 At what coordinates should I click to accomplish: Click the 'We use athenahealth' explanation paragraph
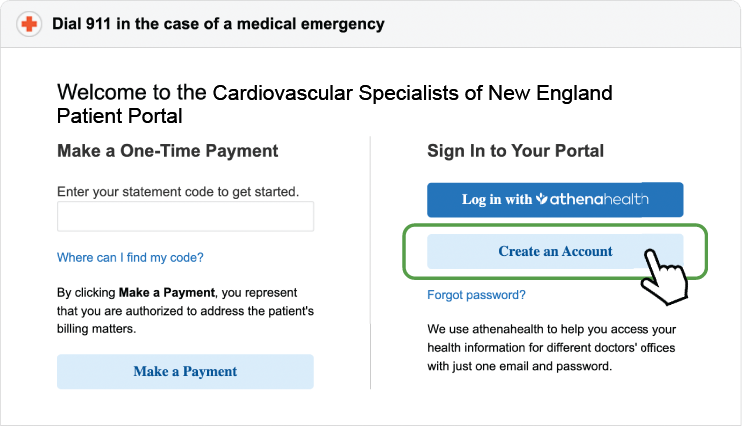point(551,347)
